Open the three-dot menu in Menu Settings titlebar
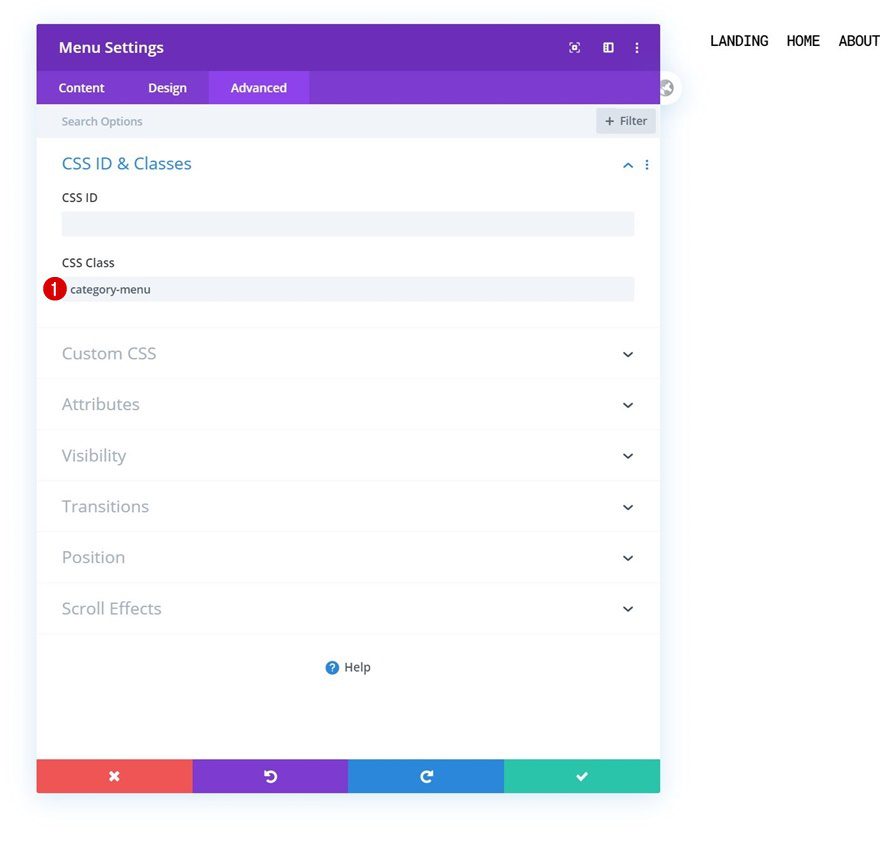 point(637,47)
